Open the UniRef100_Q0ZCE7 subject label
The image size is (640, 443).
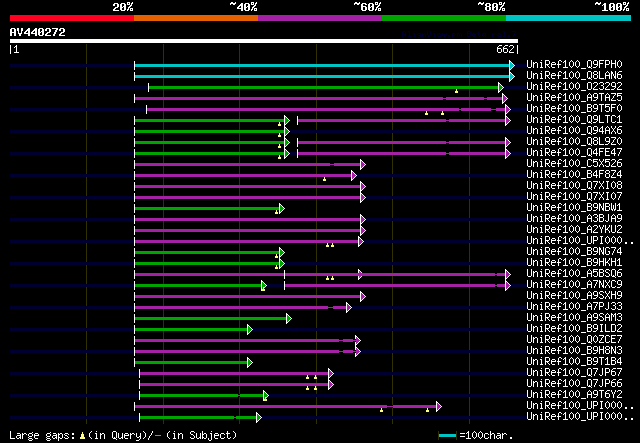(x=574, y=340)
